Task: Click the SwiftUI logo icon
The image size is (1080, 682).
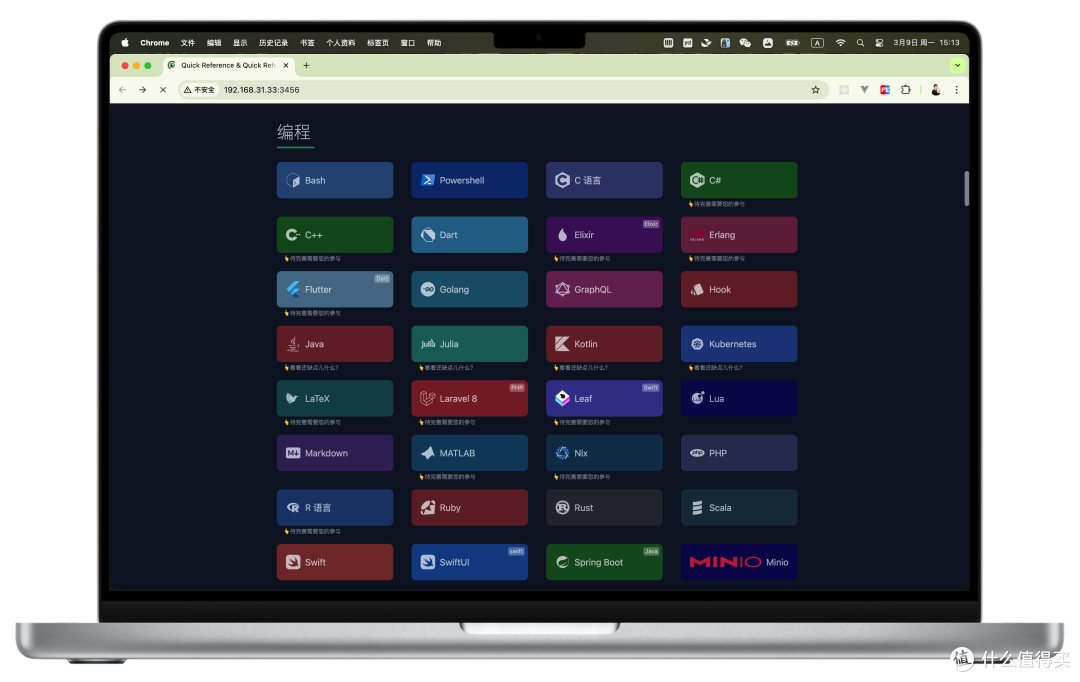Action: click(428, 562)
